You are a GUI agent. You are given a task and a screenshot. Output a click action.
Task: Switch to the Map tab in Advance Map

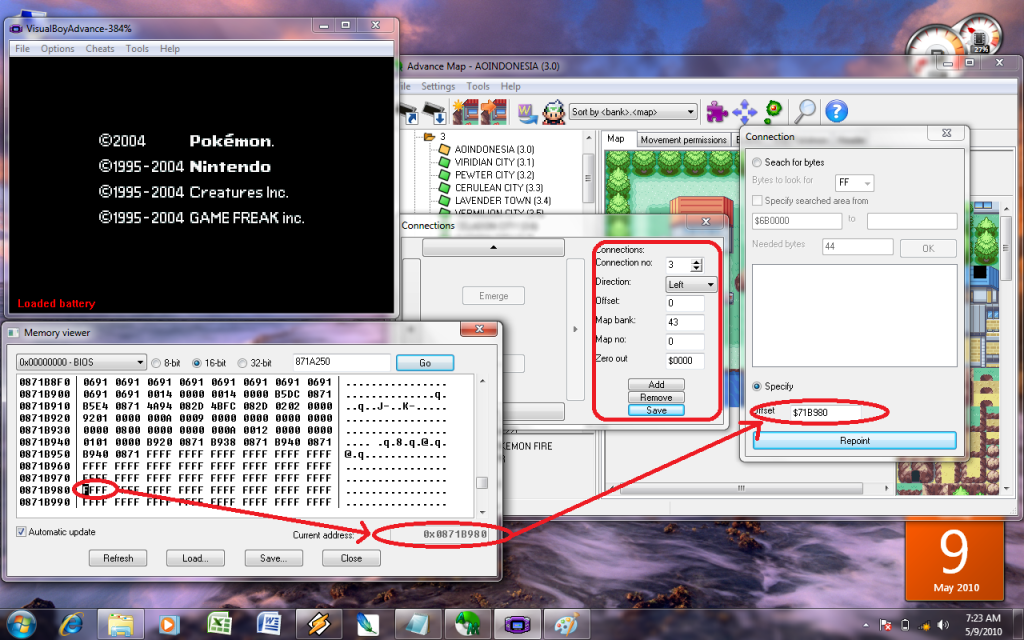click(616, 138)
